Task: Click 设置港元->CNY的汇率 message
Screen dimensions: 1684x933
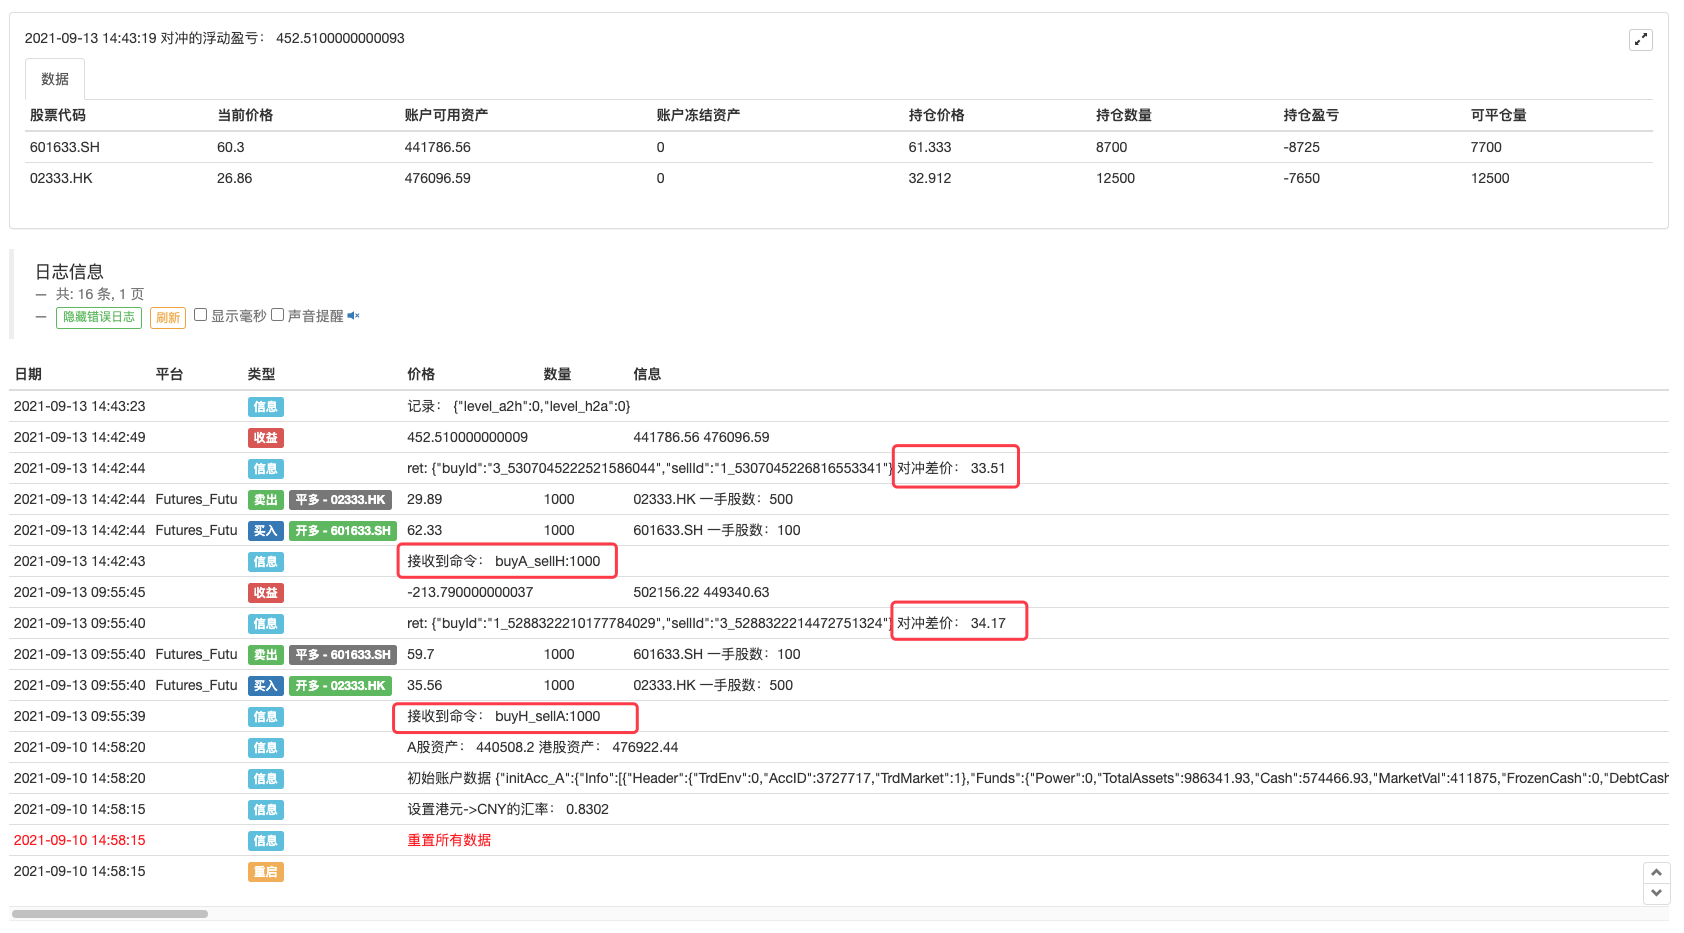Action: [x=508, y=810]
